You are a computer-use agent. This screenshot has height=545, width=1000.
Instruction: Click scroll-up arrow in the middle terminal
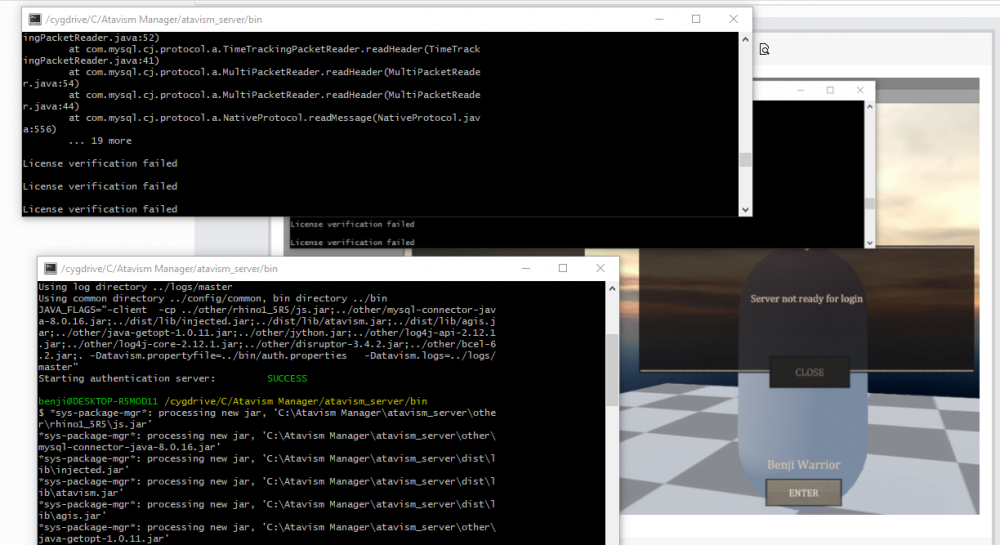point(868,107)
